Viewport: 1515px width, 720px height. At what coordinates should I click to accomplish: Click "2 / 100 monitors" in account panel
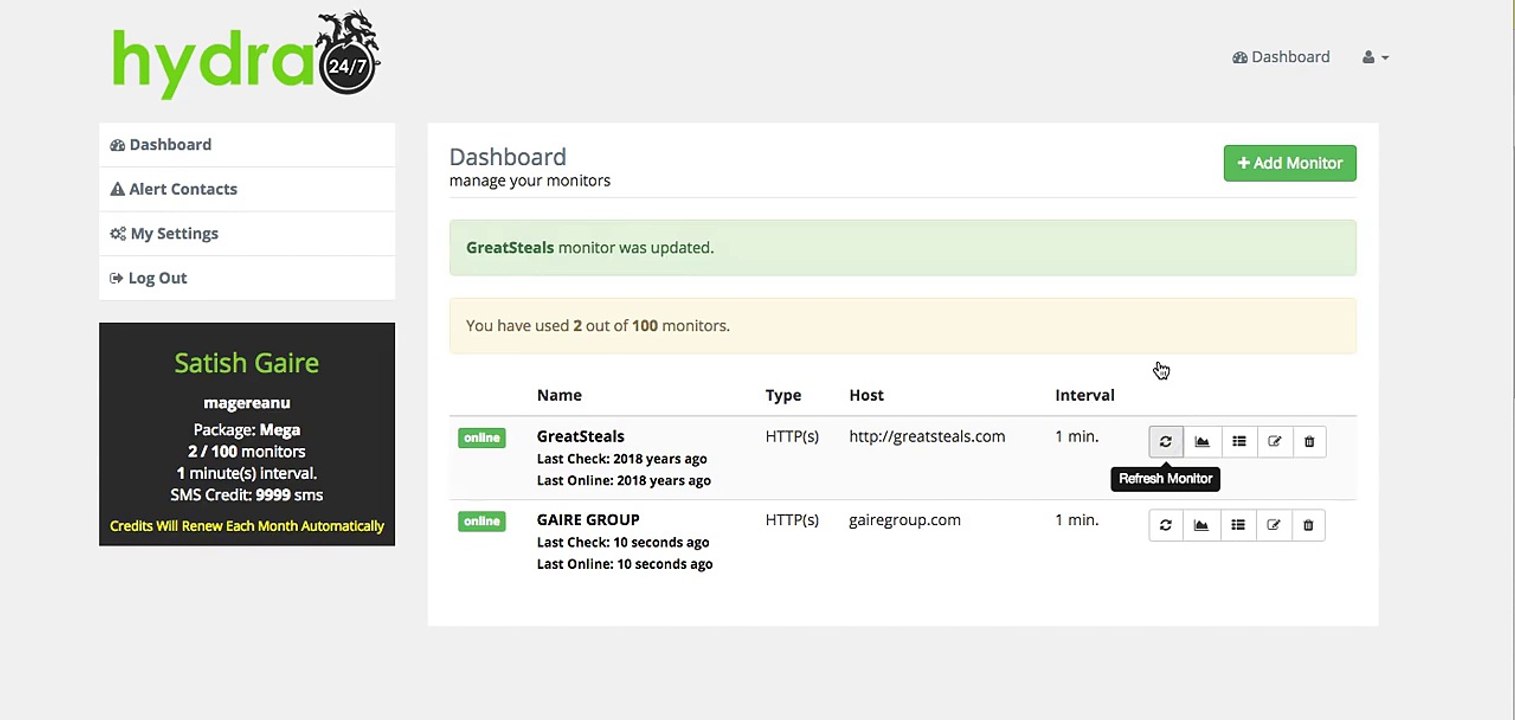click(x=247, y=452)
